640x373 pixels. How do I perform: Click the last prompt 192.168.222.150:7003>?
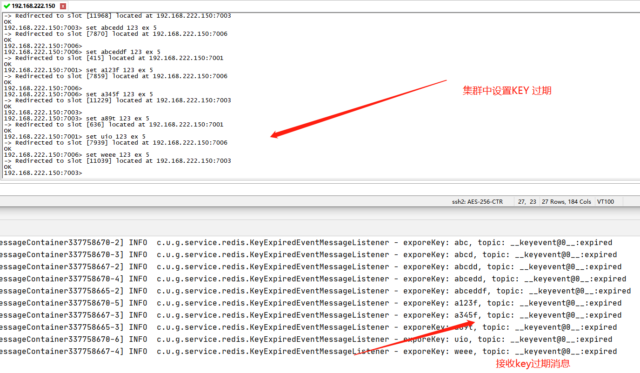(43, 173)
